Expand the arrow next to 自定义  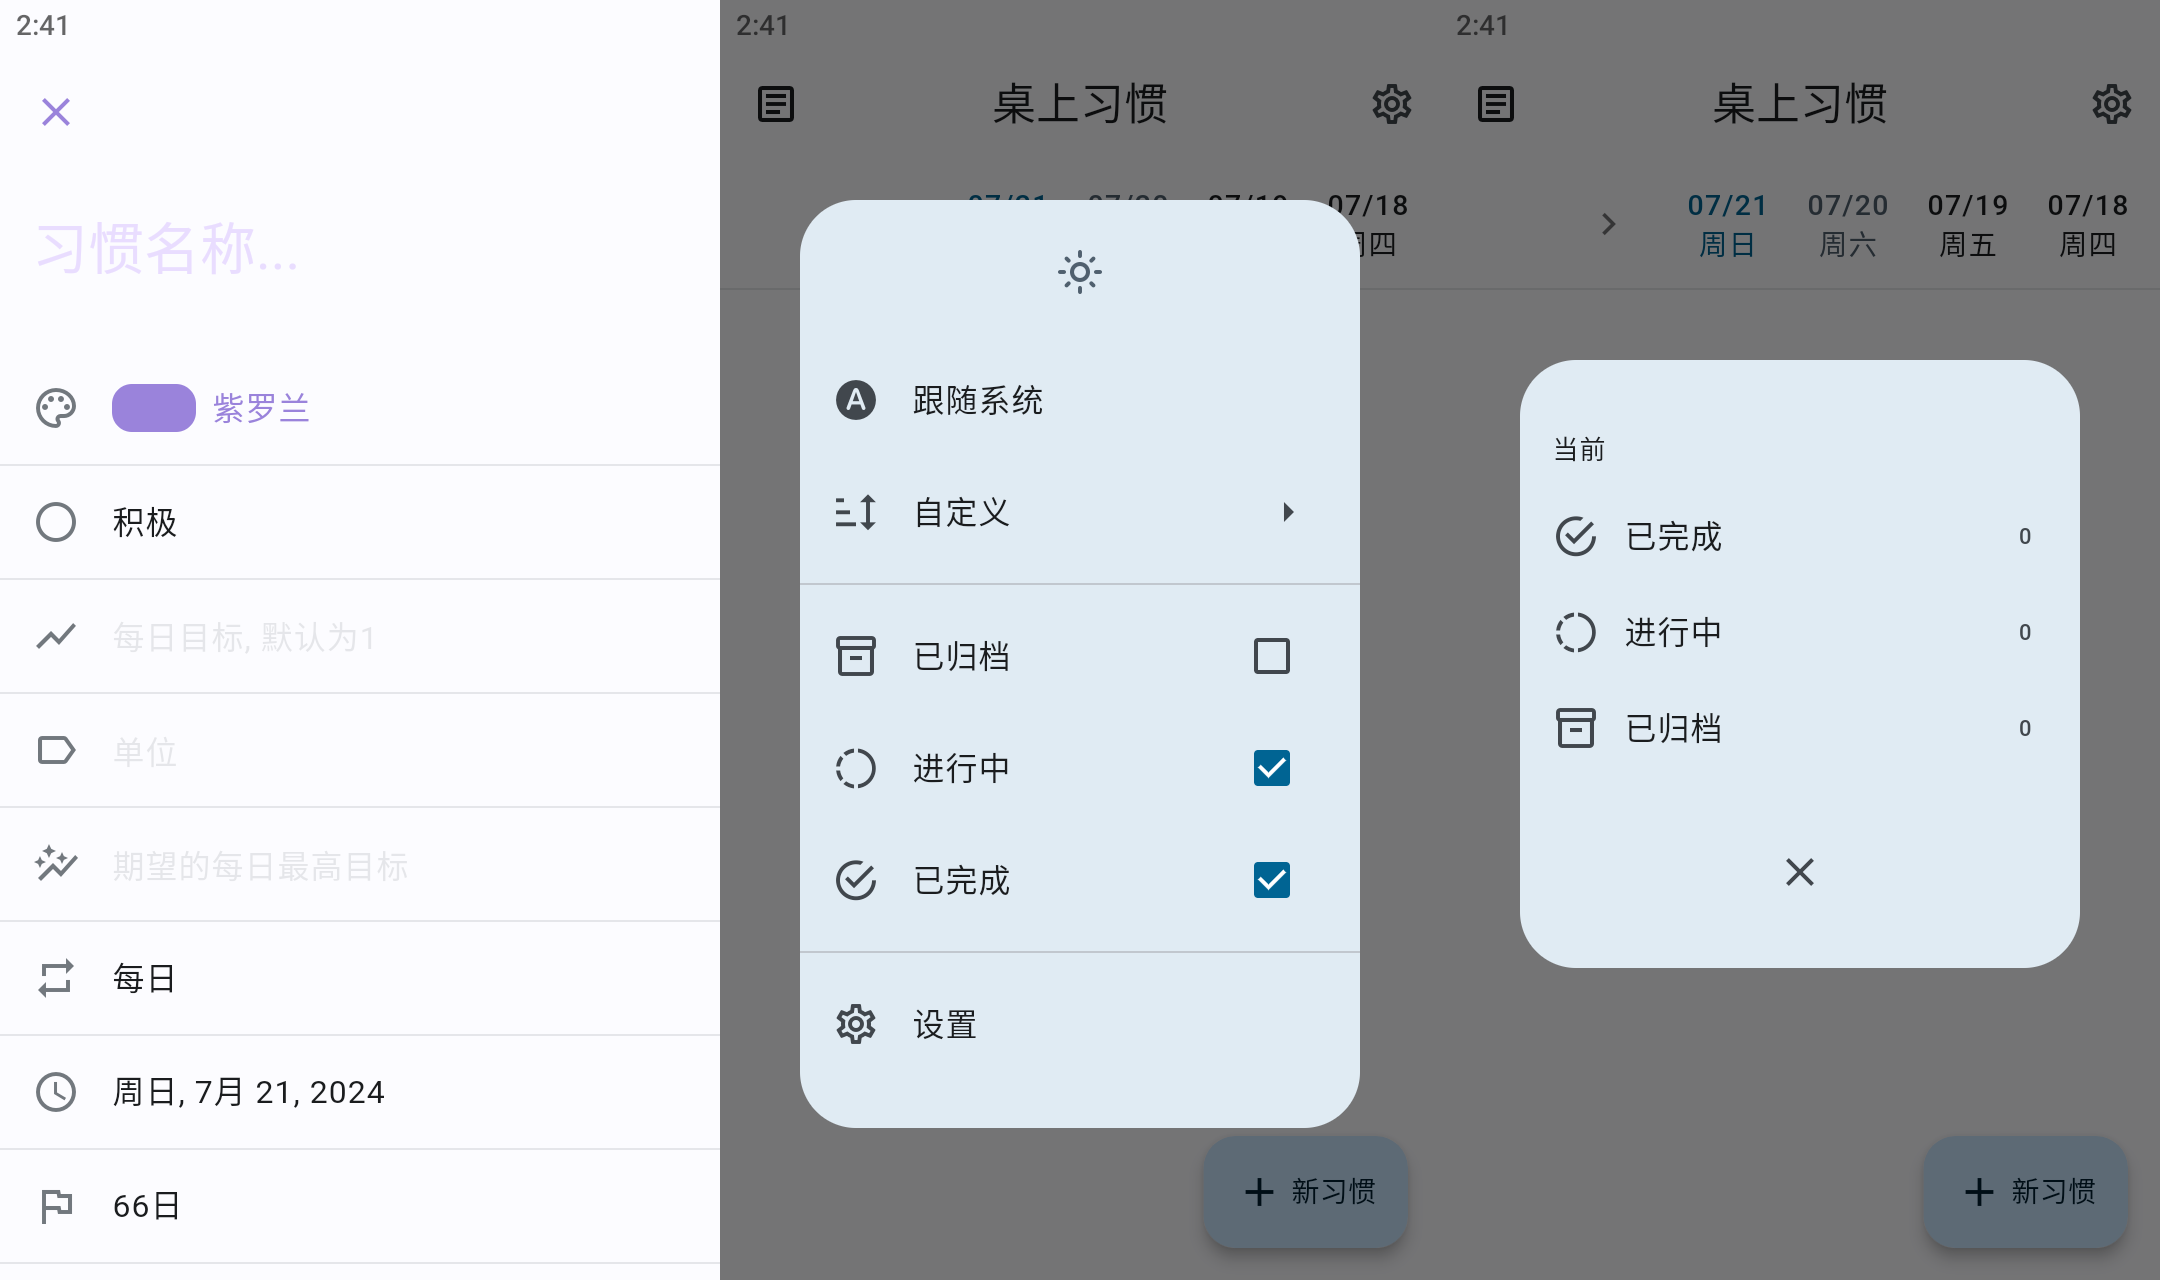click(1288, 512)
